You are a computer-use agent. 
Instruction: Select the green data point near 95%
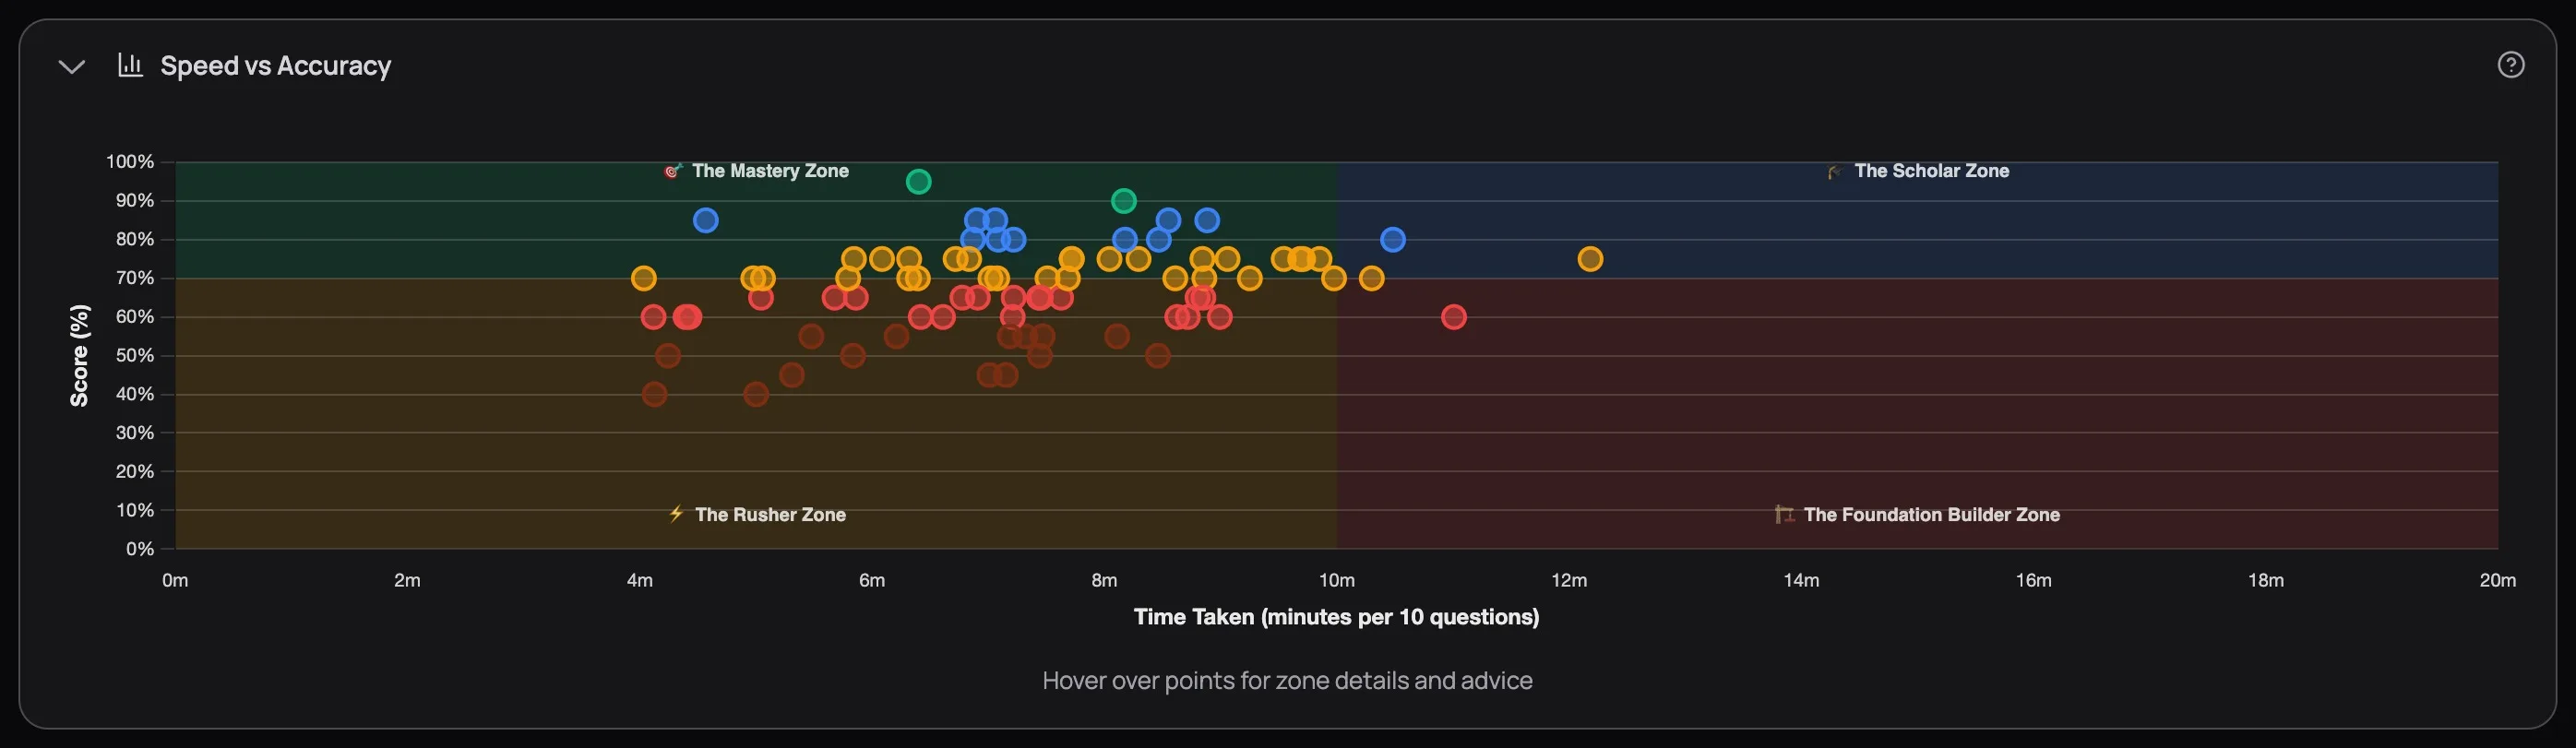pos(919,182)
